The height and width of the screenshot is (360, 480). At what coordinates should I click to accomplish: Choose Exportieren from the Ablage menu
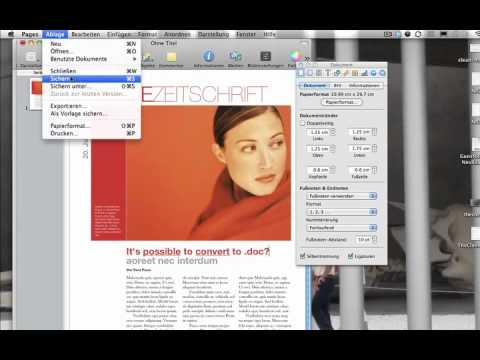click(x=91, y=106)
